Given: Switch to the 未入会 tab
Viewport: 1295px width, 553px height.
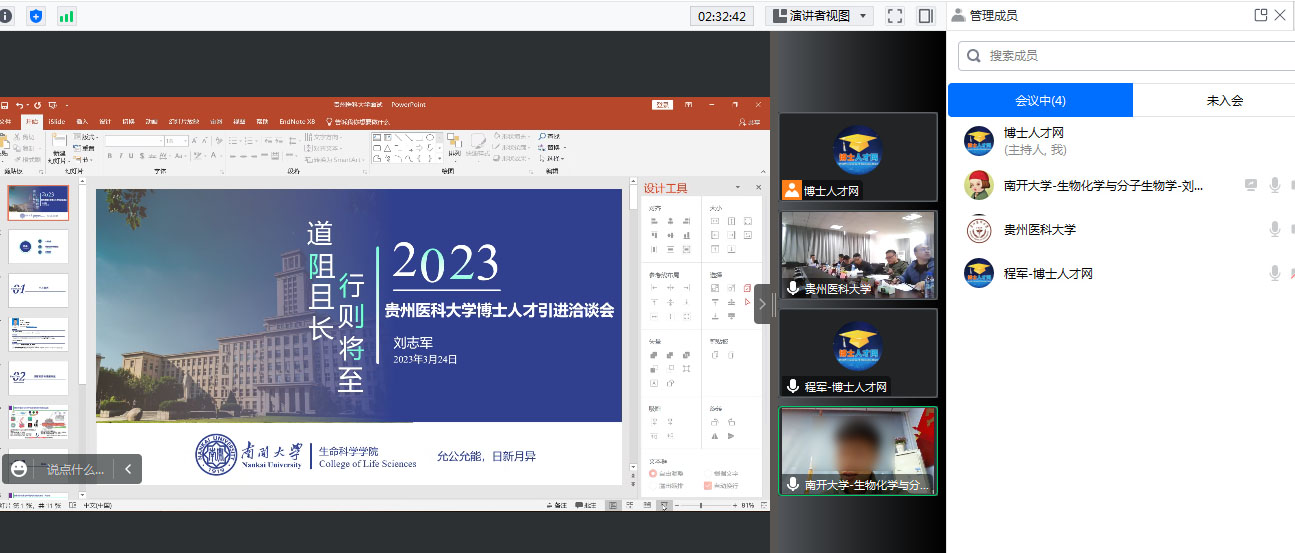Looking at the screenshot, I should 1224,100.
